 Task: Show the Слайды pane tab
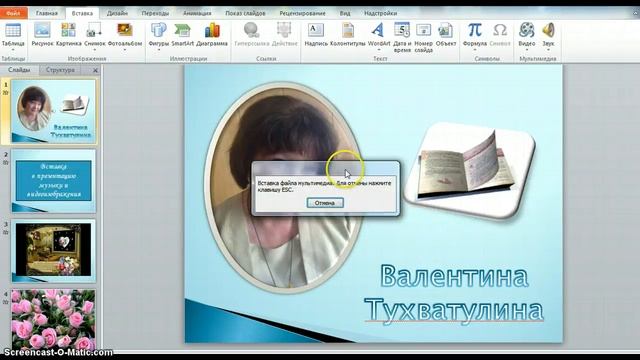click(x=19, y=70)
